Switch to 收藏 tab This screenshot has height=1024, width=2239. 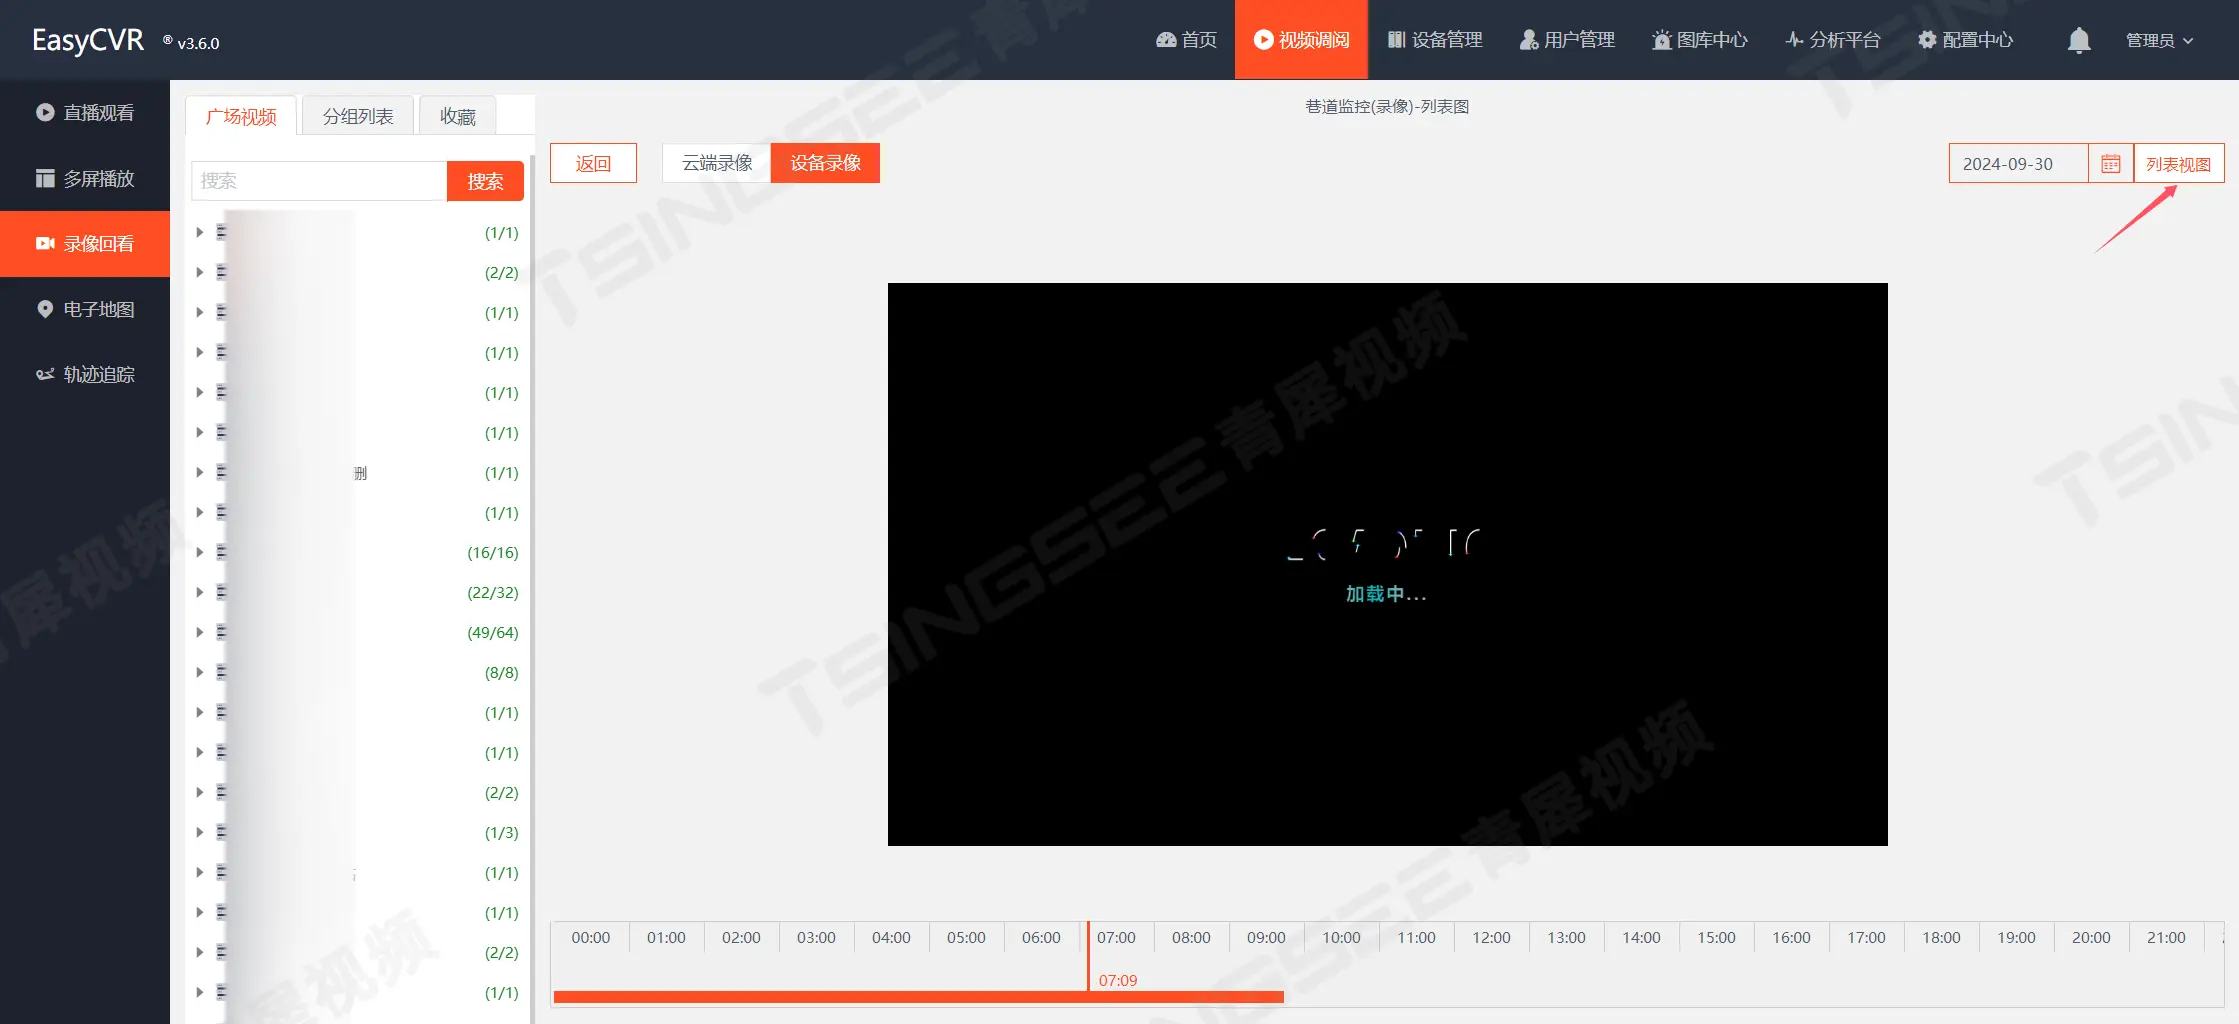click(x=458, y=116)
